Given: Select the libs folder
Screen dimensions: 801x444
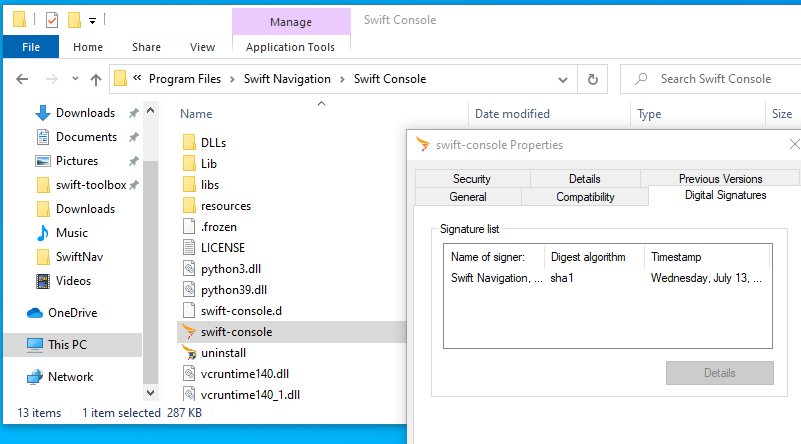Looking at the screenshot, I should pyautogui.click(x=209, y=185).
